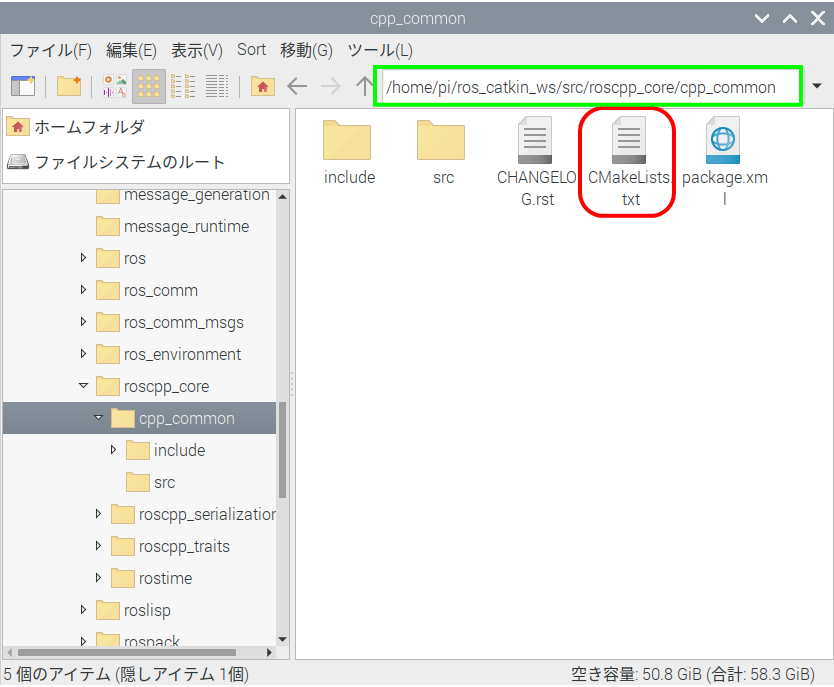Open the 表示(V) menu
The width and height of the screenshot is (834, 687).
[x=197, y=51]
